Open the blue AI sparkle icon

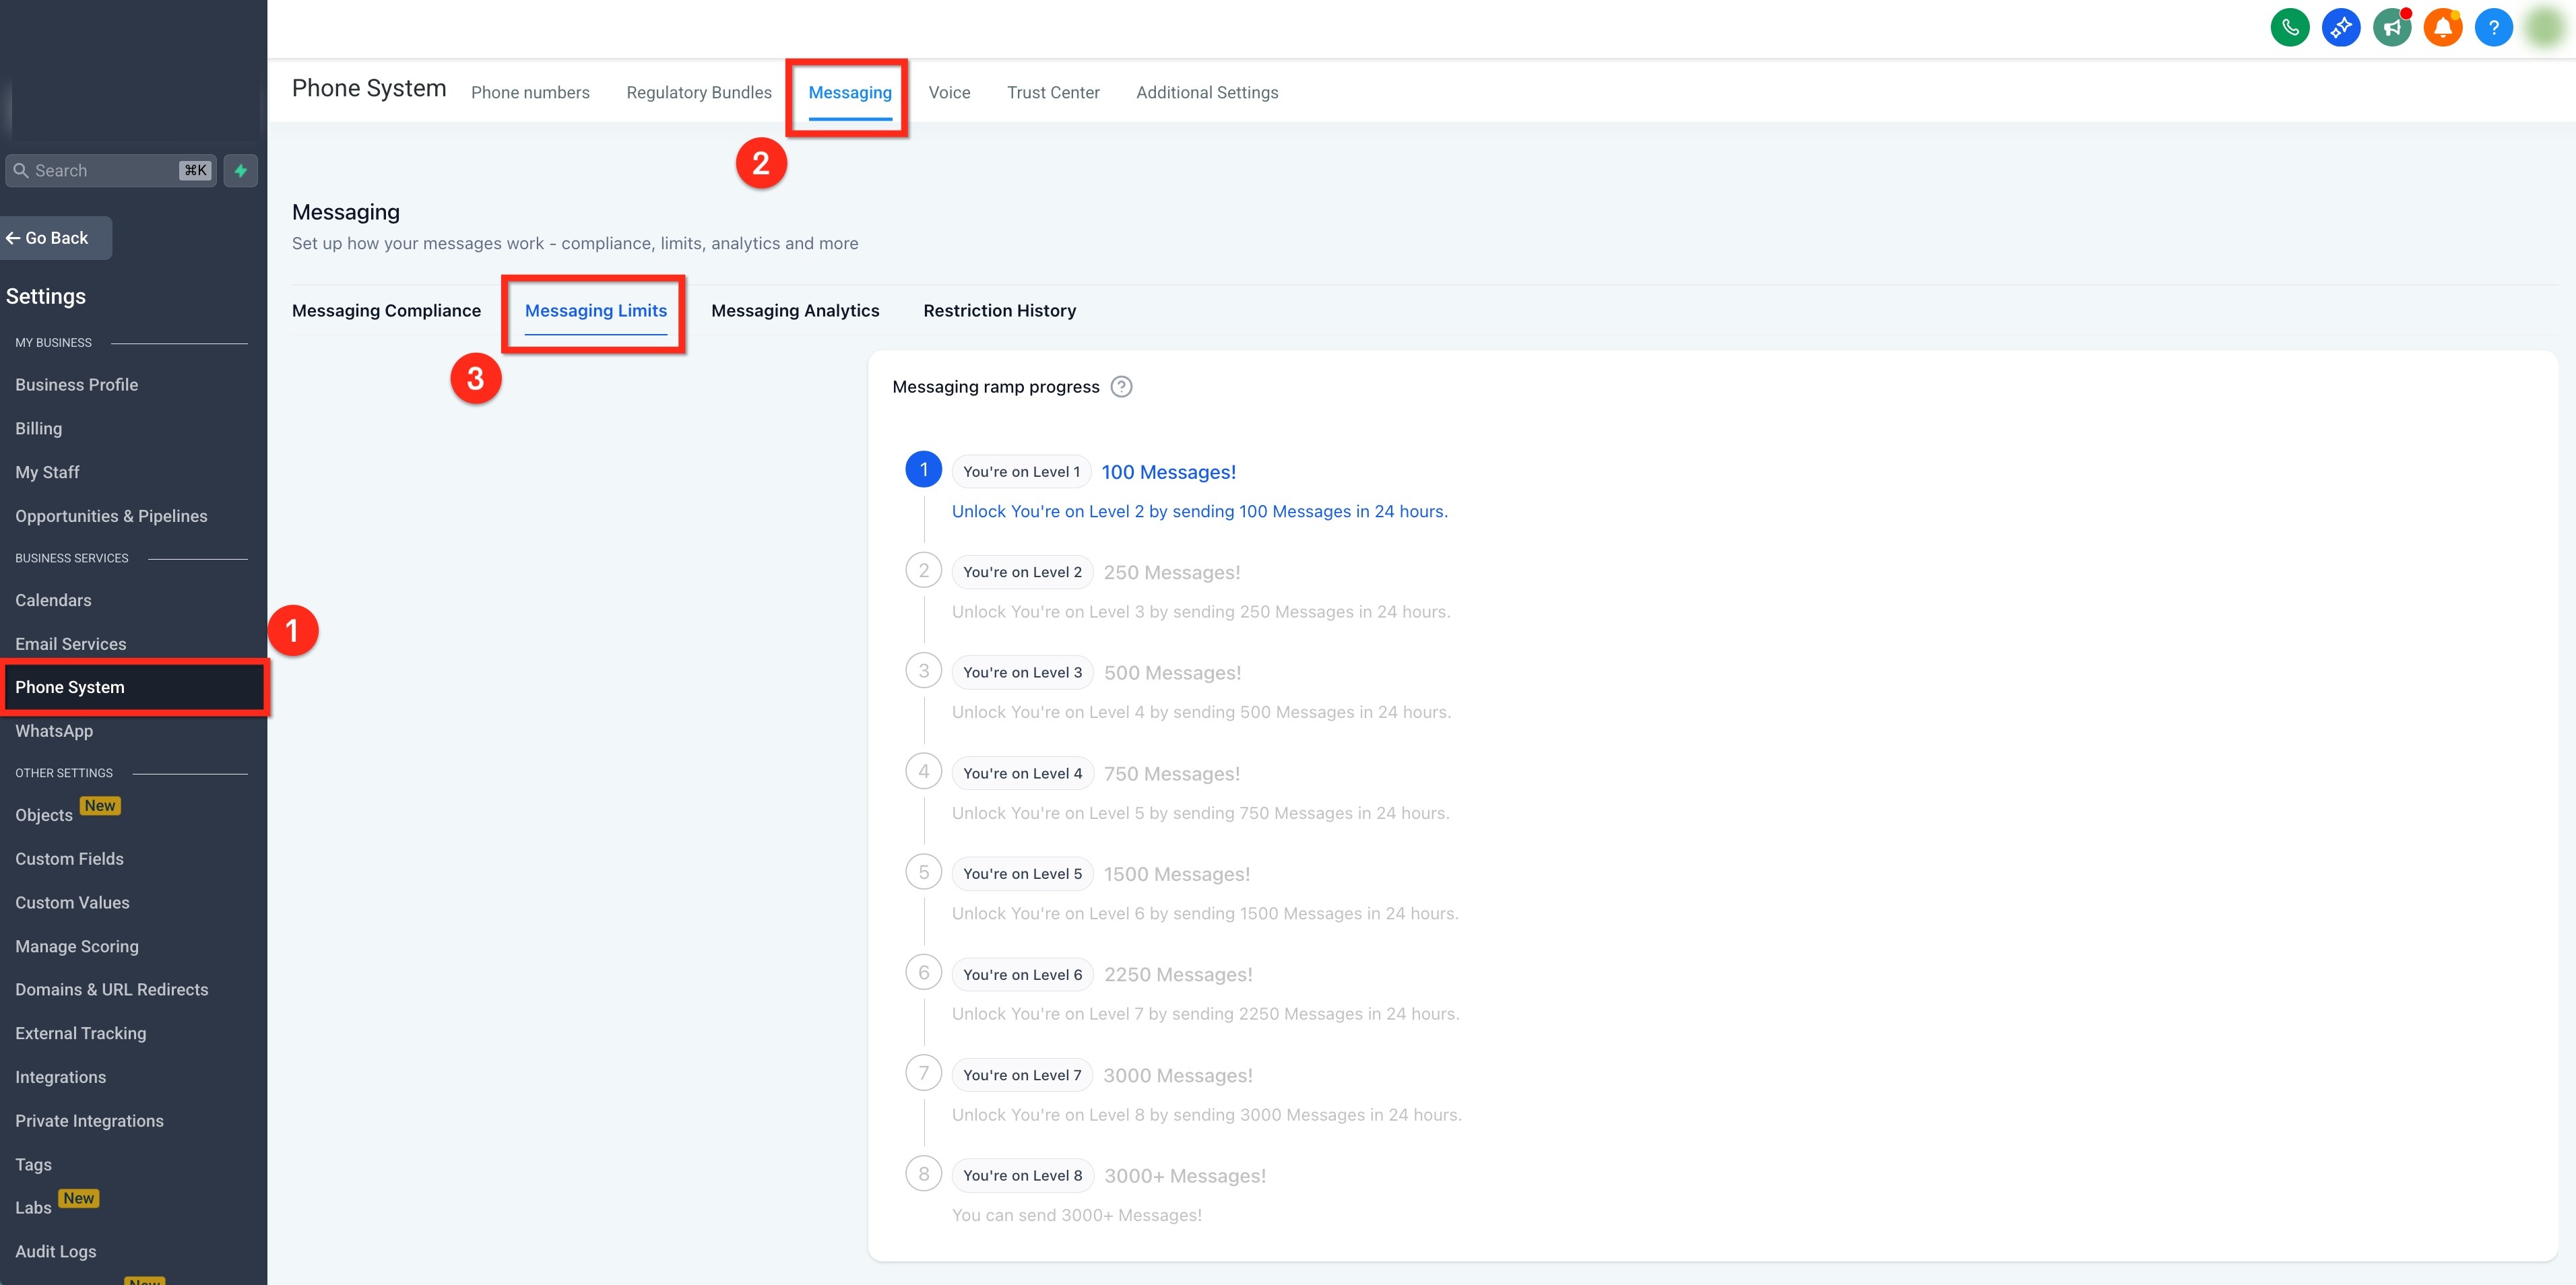2340,27
